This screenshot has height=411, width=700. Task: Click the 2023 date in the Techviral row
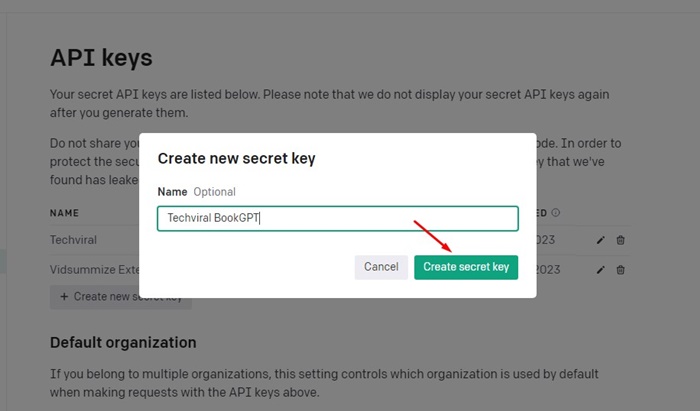546,240
